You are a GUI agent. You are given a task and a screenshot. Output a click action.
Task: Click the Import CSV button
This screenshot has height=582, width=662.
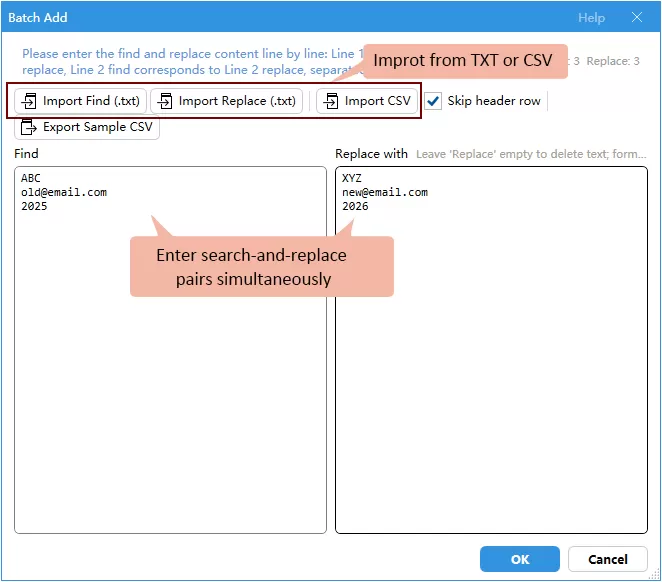(366, 101)
